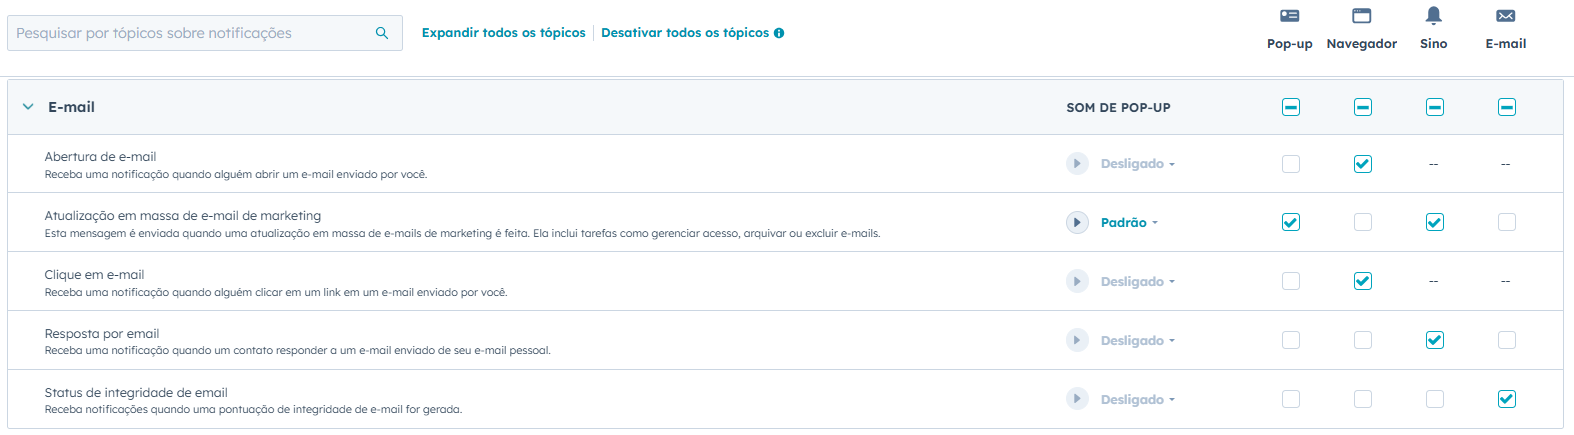Collapse the E-mail section chevron
Image resolution: width=1574 pixels, height=435 pixels.
coord(28,107)
